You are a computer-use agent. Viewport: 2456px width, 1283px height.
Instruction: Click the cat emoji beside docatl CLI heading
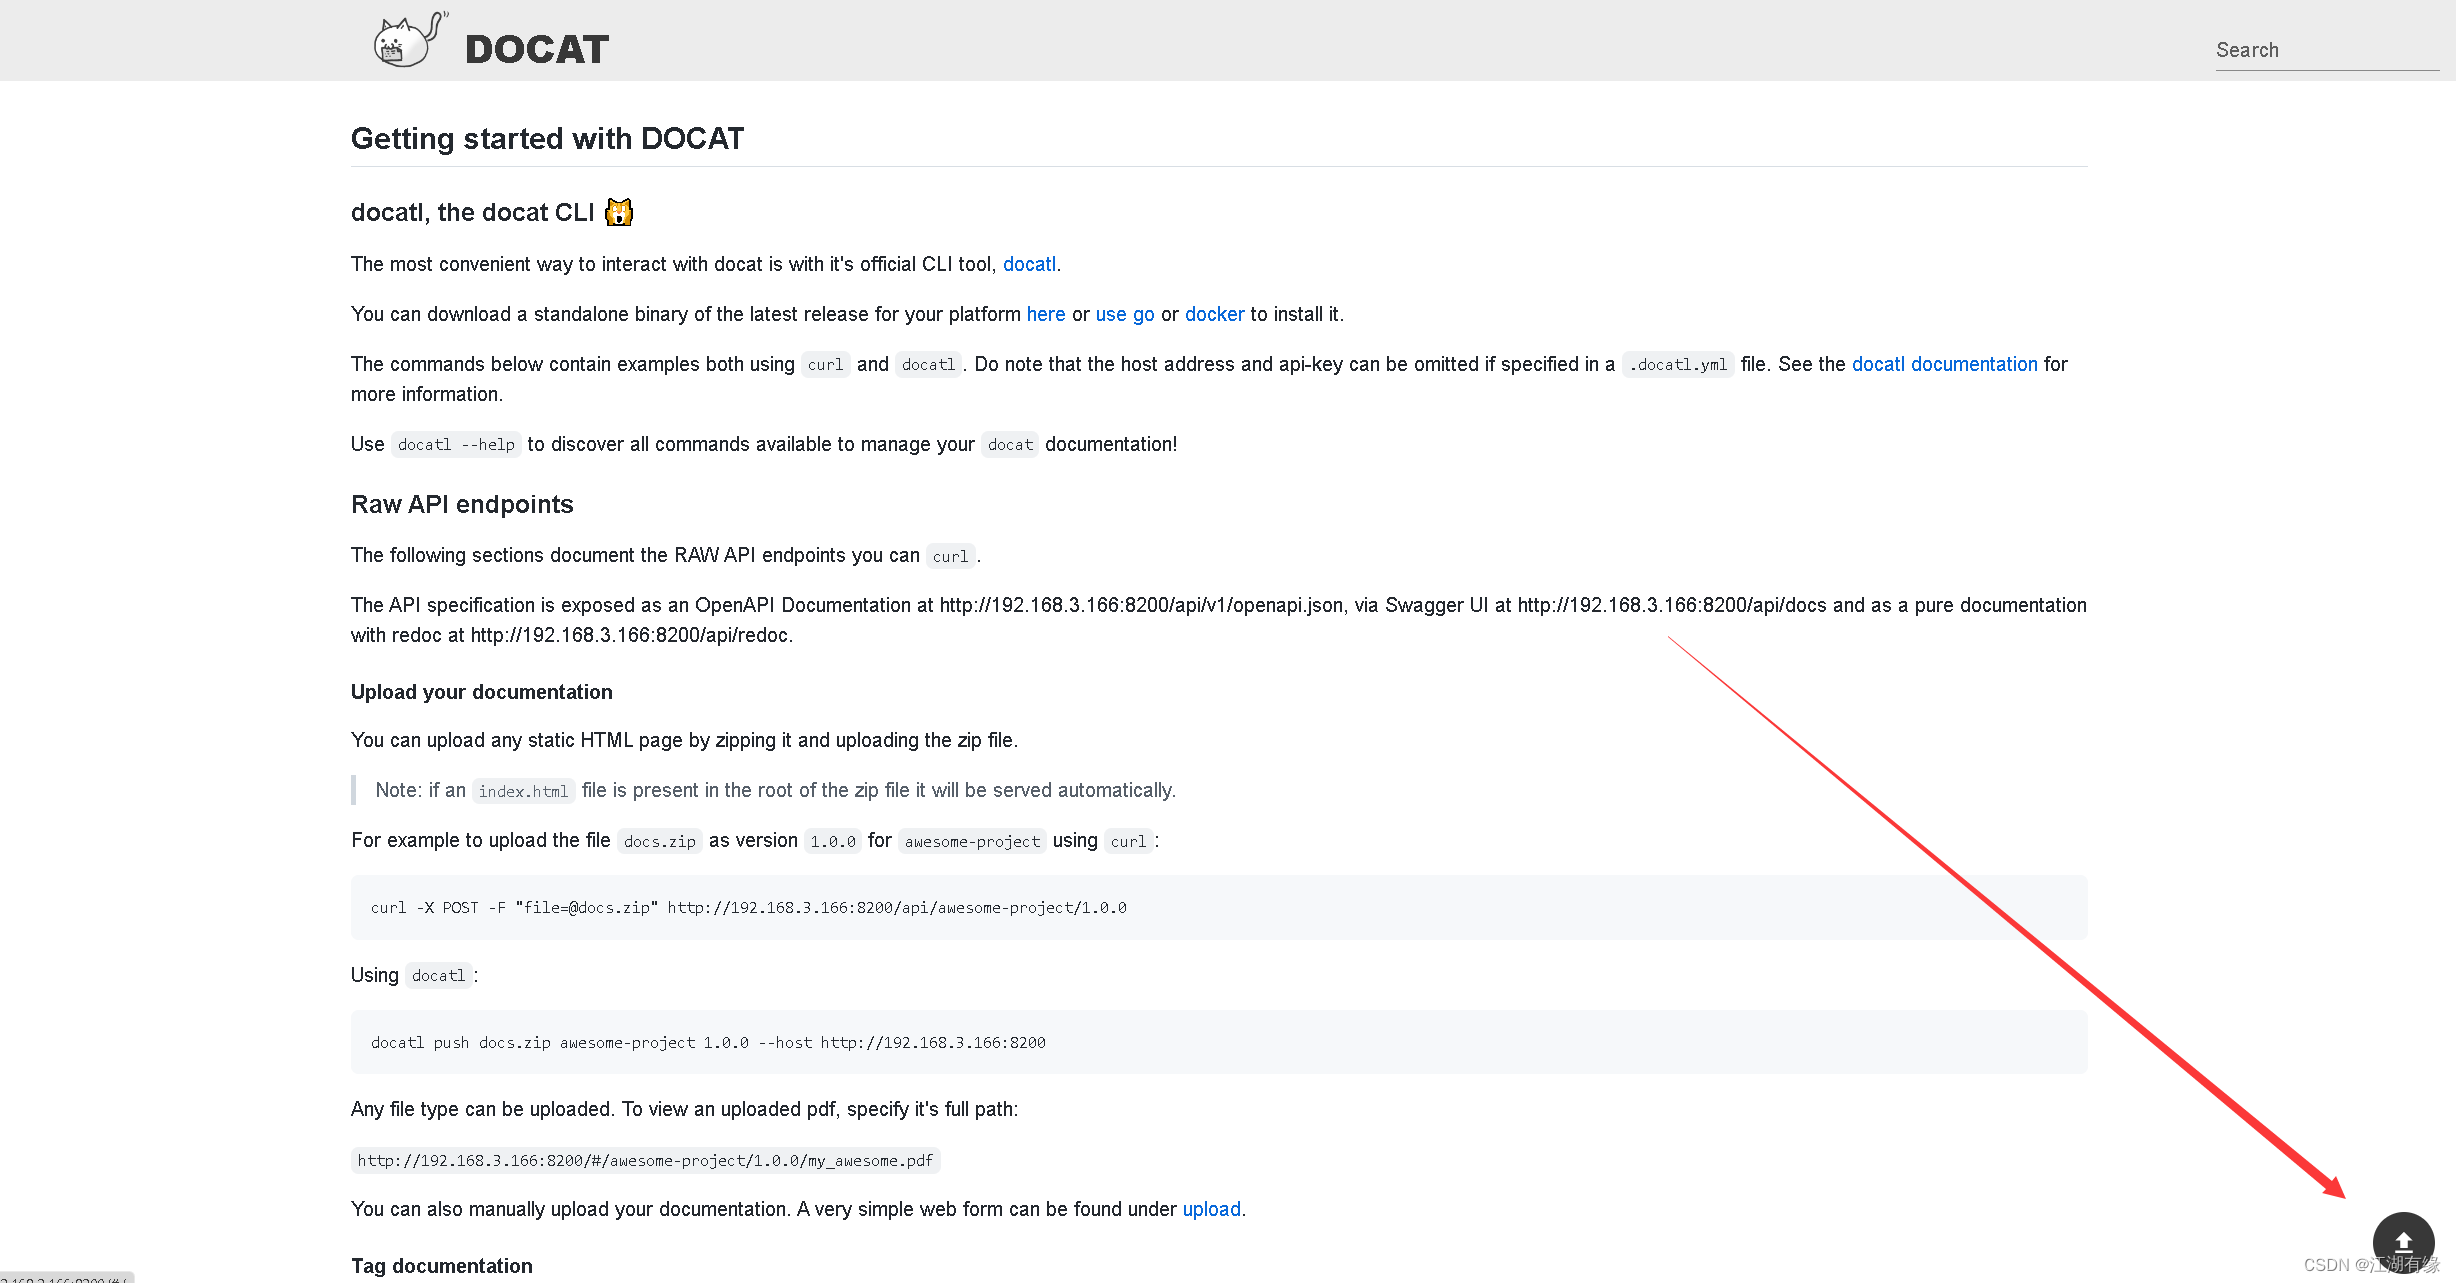point(619,212)
